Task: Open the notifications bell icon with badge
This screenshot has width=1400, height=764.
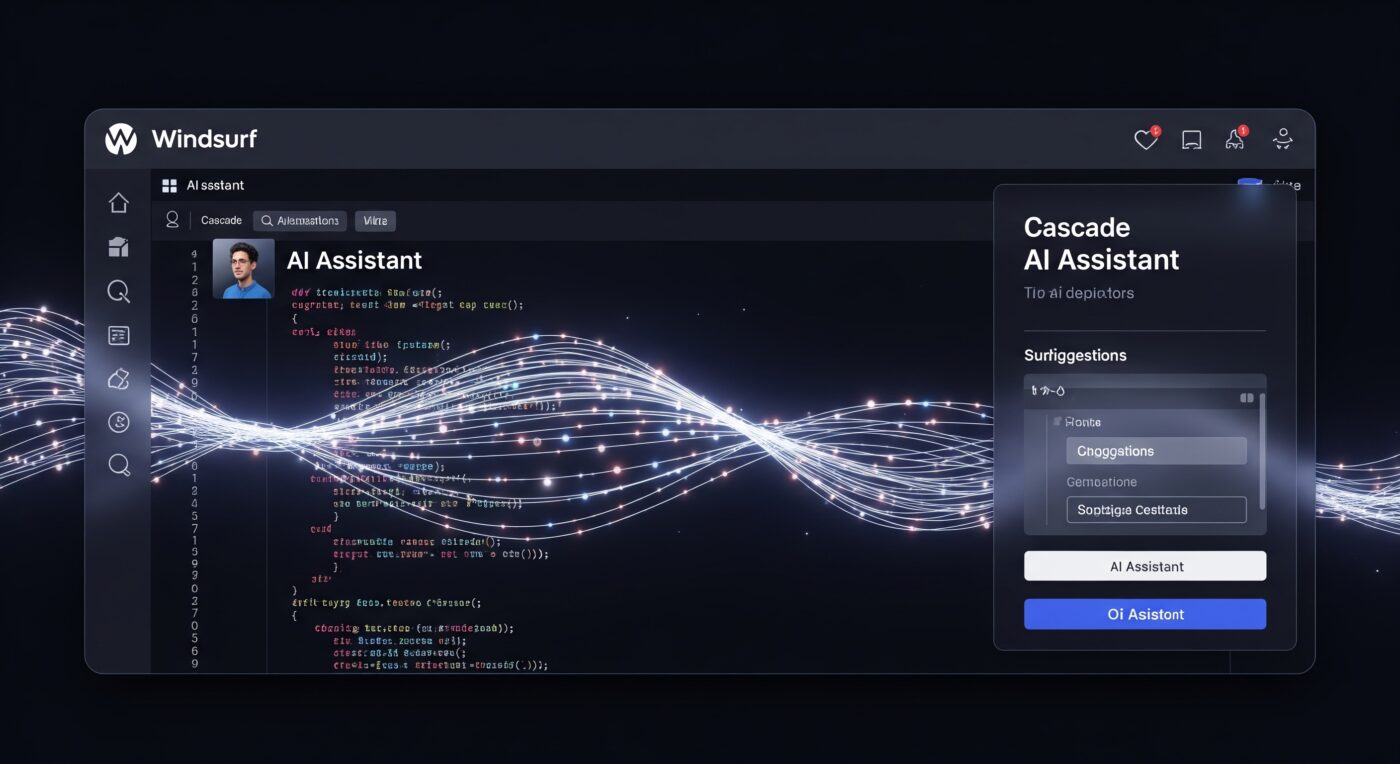Action: 1236,139
